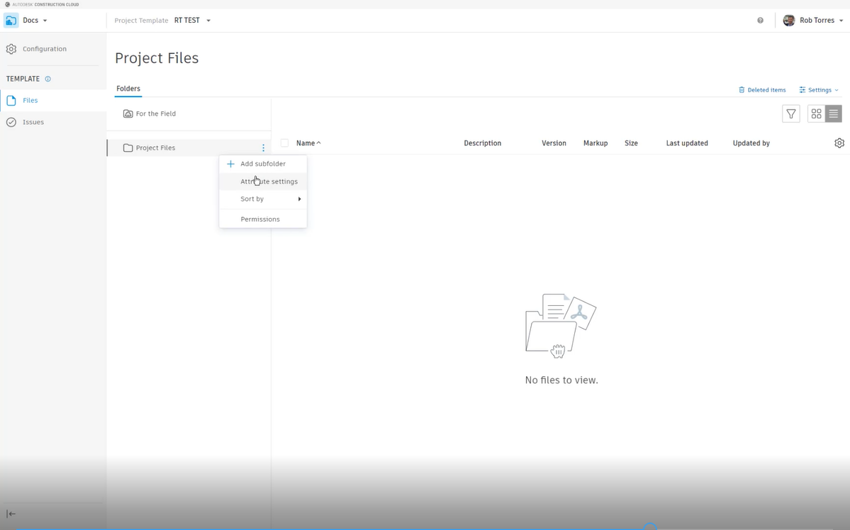Choose Permissions from context menu
Image resolution: width=850 pixels, height=530 pixels.
click(263, 219)
